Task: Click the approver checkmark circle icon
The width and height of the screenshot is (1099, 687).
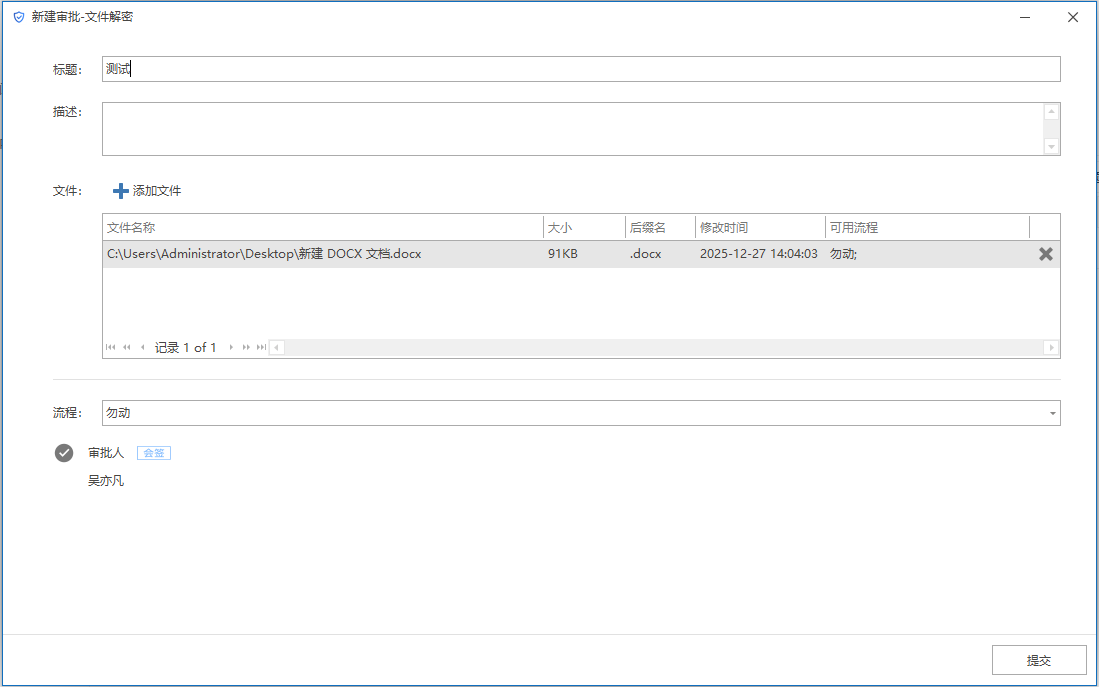Action: (x=64, y=453)
